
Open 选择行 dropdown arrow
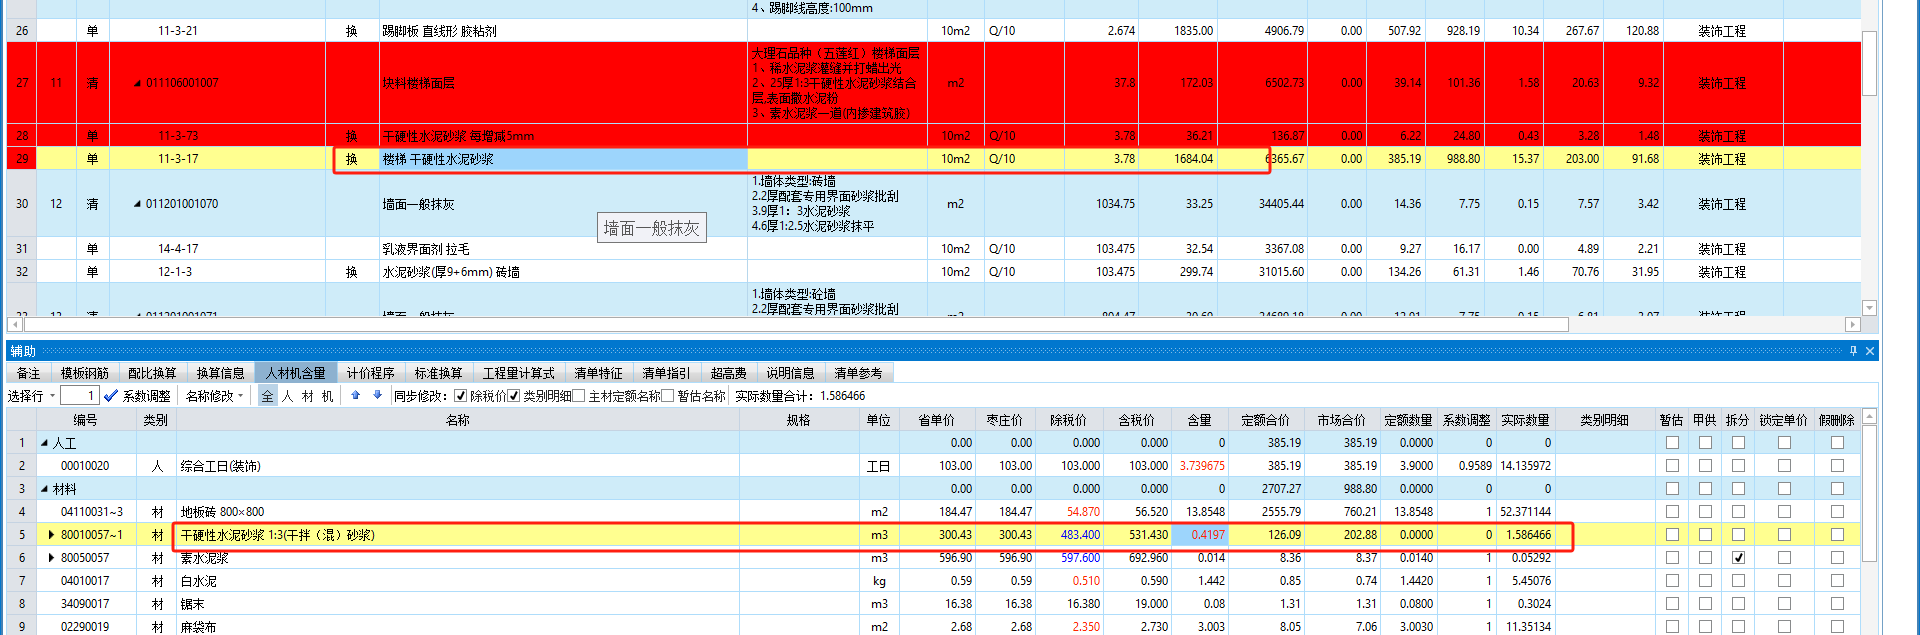(52, 396)
